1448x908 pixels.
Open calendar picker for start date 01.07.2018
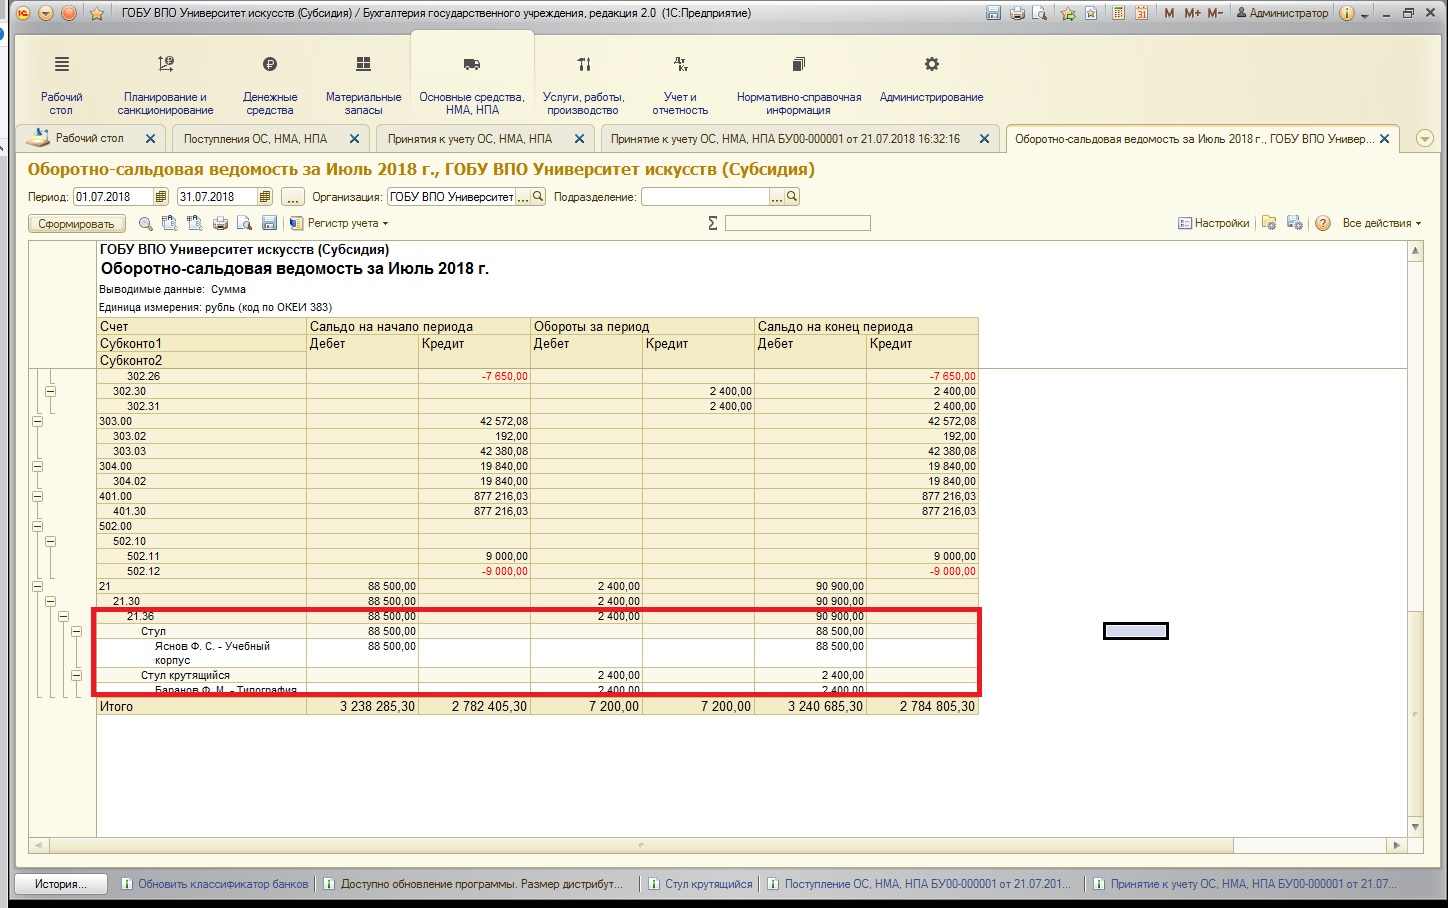[x=162, y=197]
